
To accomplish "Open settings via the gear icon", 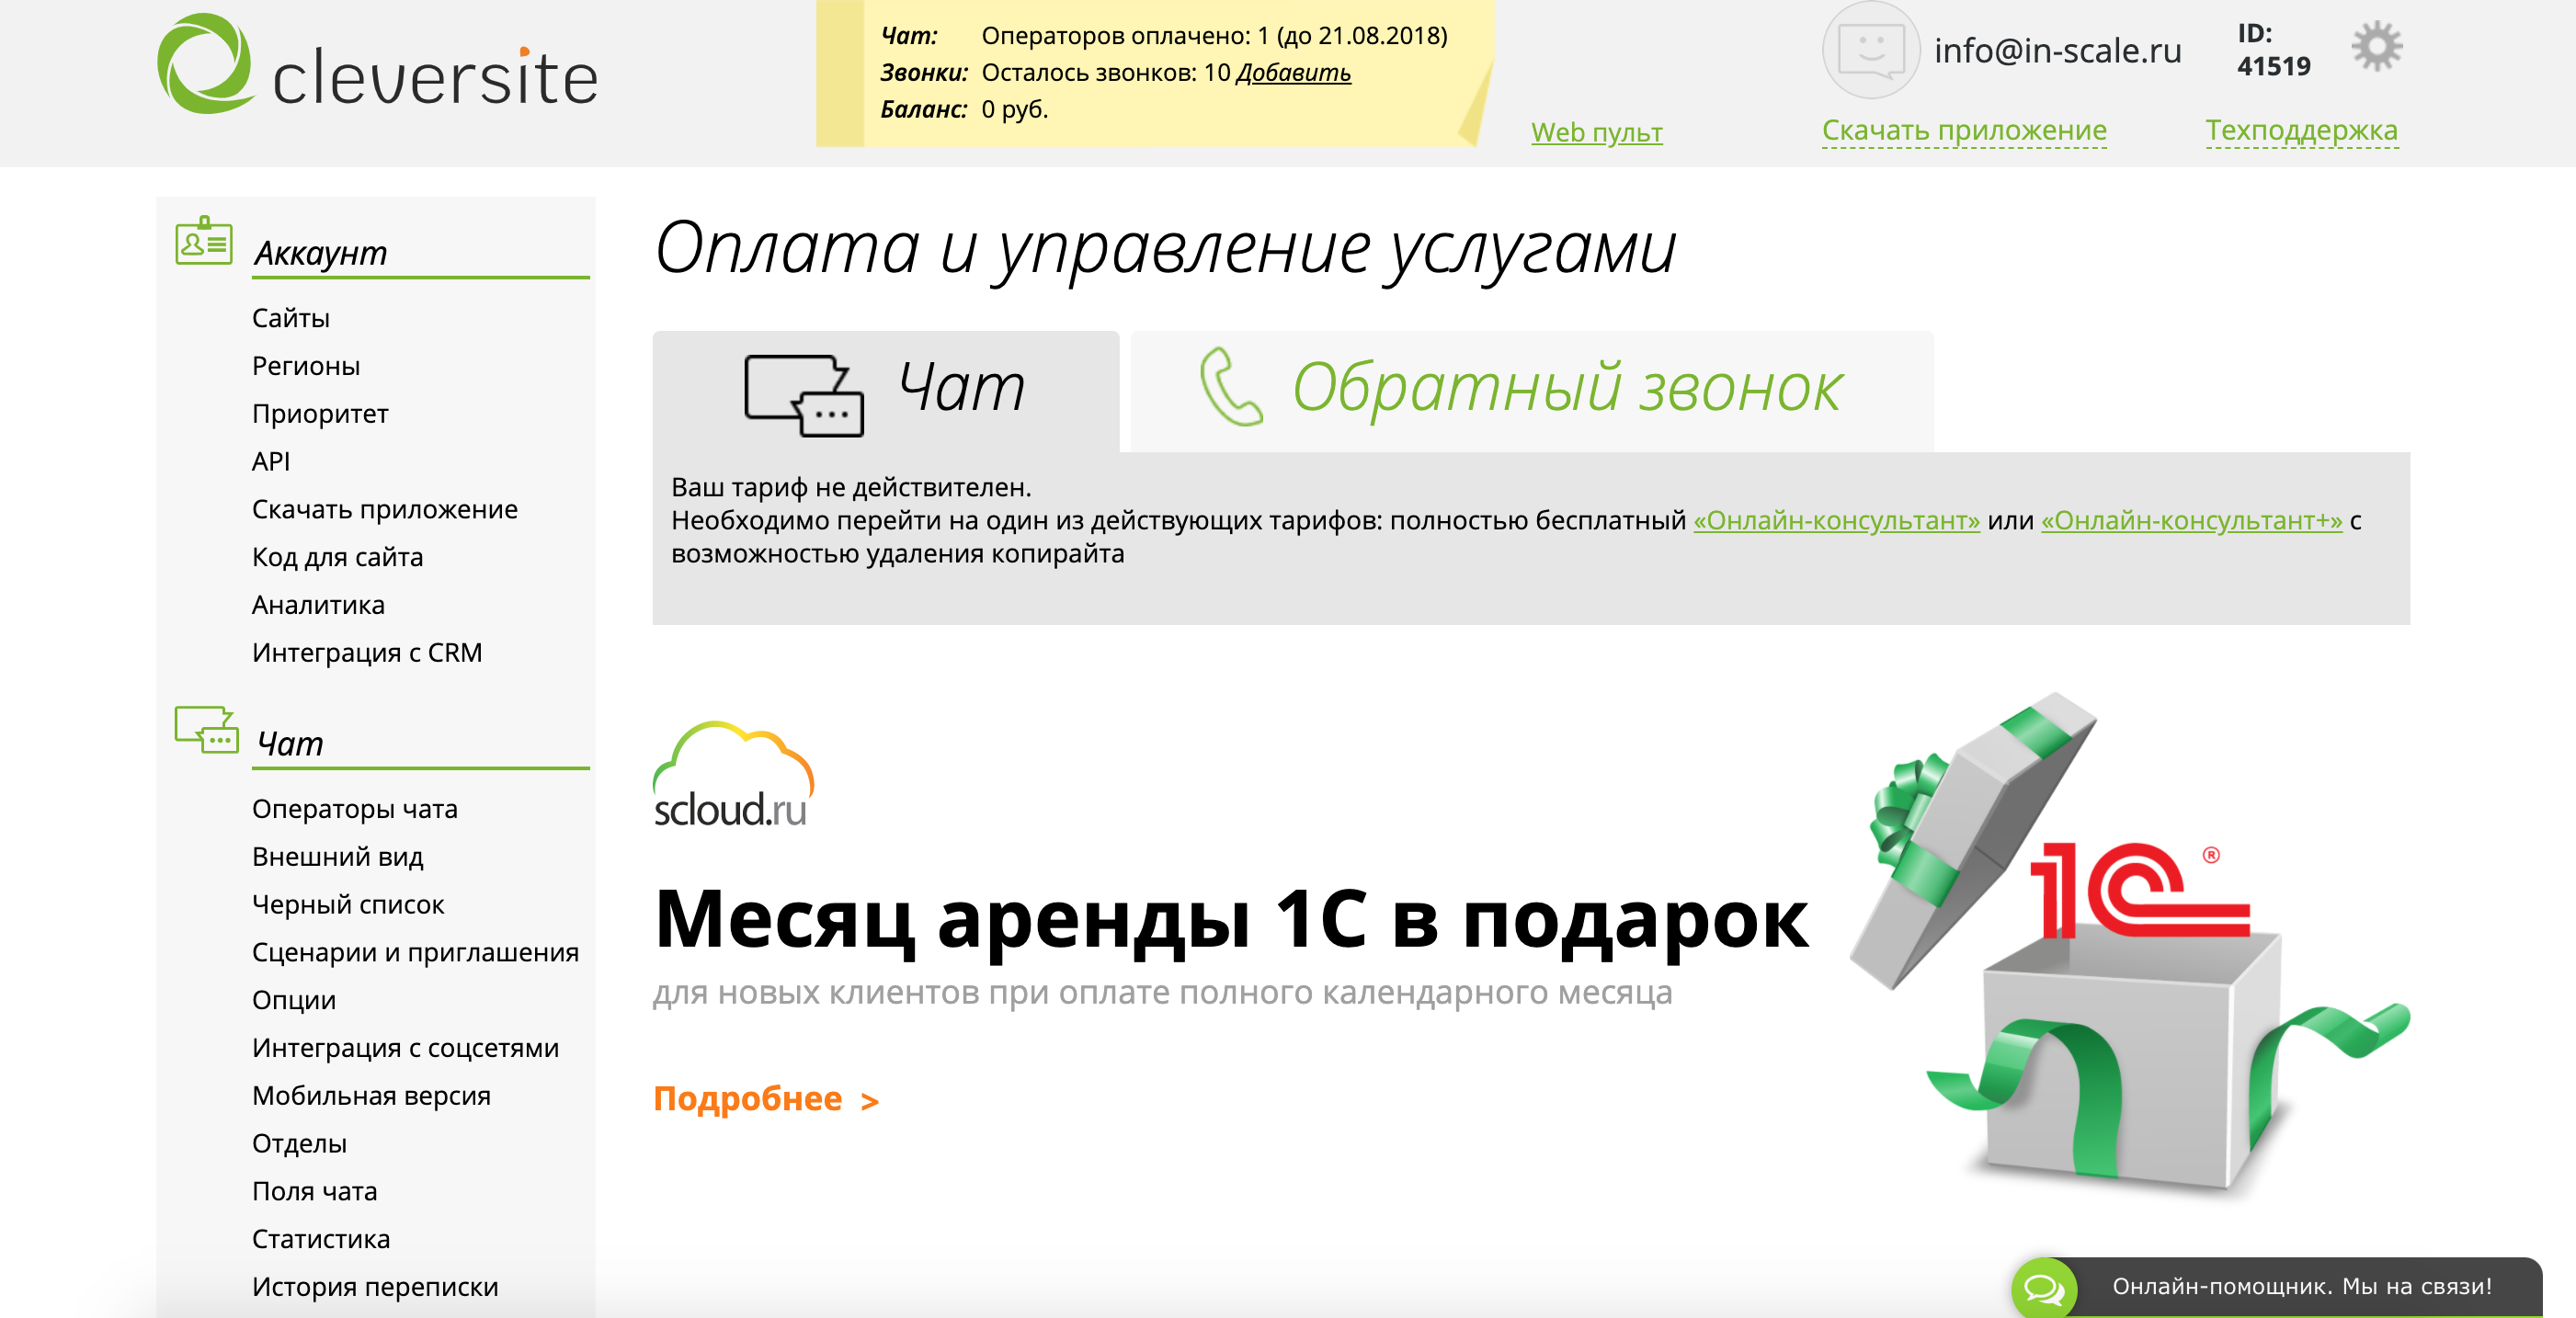I will (x=2376, y=46).
